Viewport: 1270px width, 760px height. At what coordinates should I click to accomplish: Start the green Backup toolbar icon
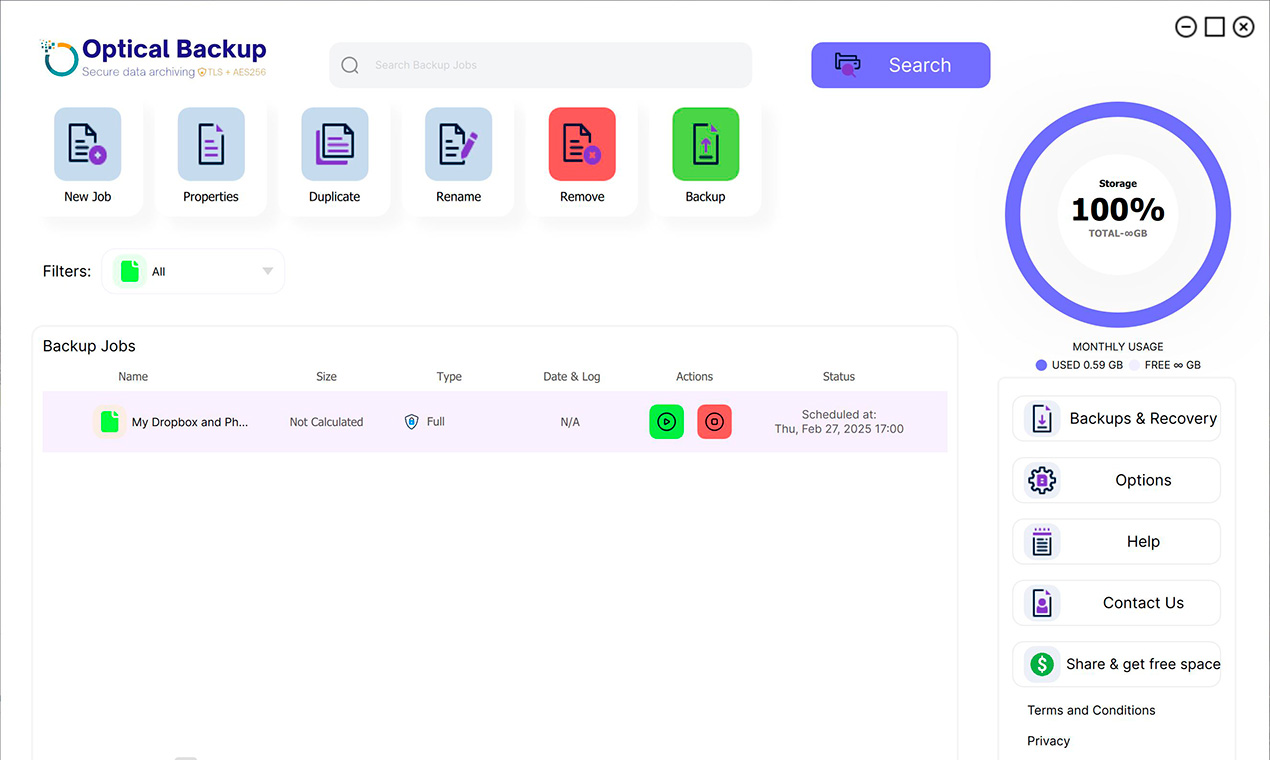click(706, 144)
